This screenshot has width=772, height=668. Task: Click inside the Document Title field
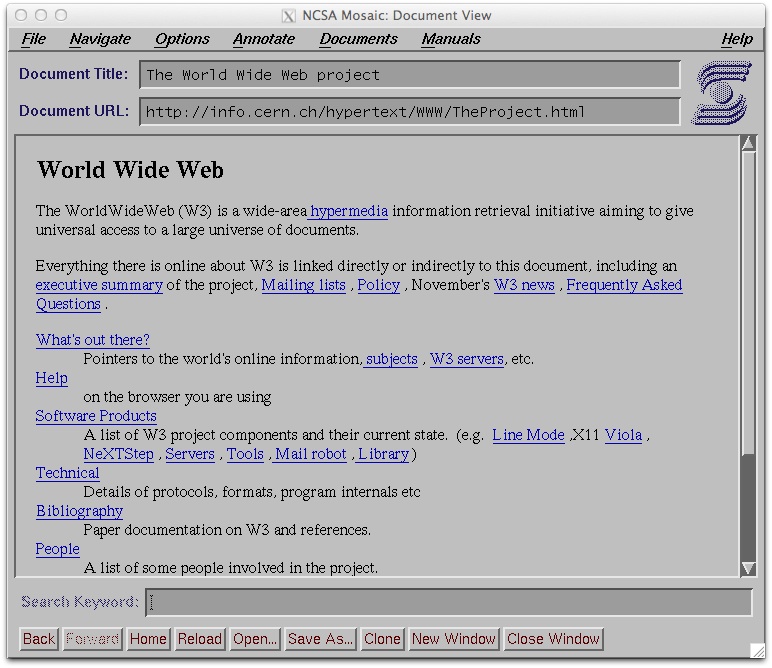coord(410,75)
